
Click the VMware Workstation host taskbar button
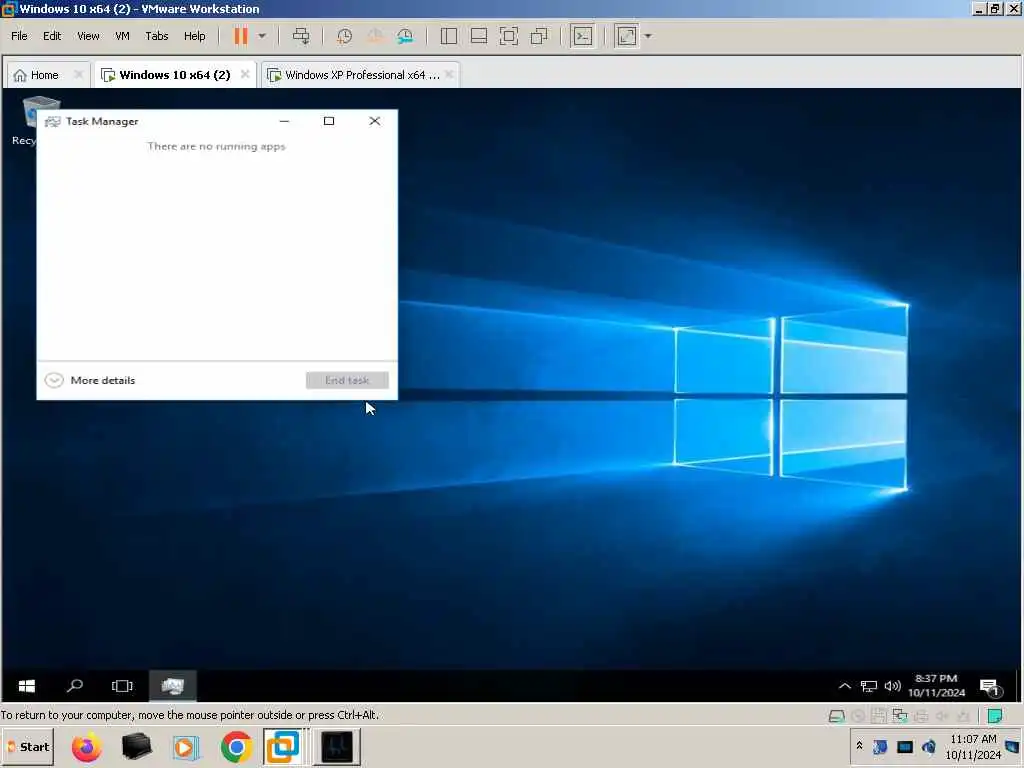[x=283, y=746]
